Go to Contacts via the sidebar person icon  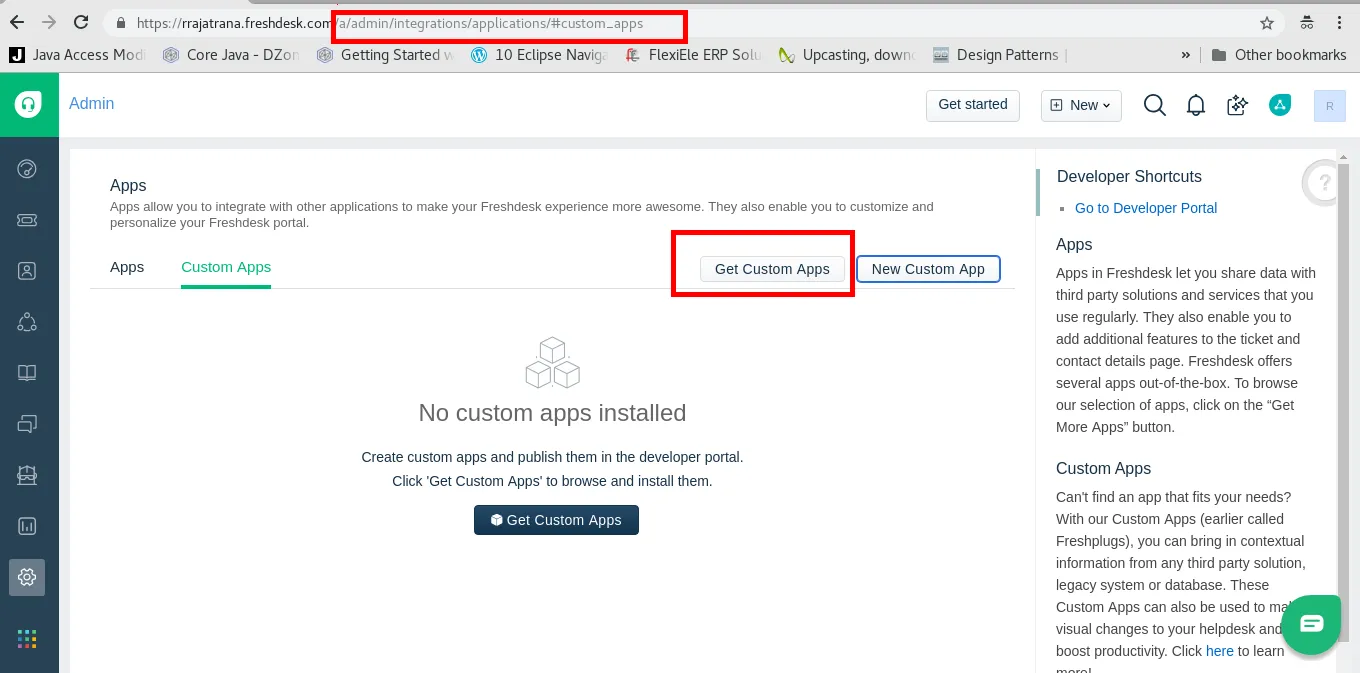(x=27, y=271)
